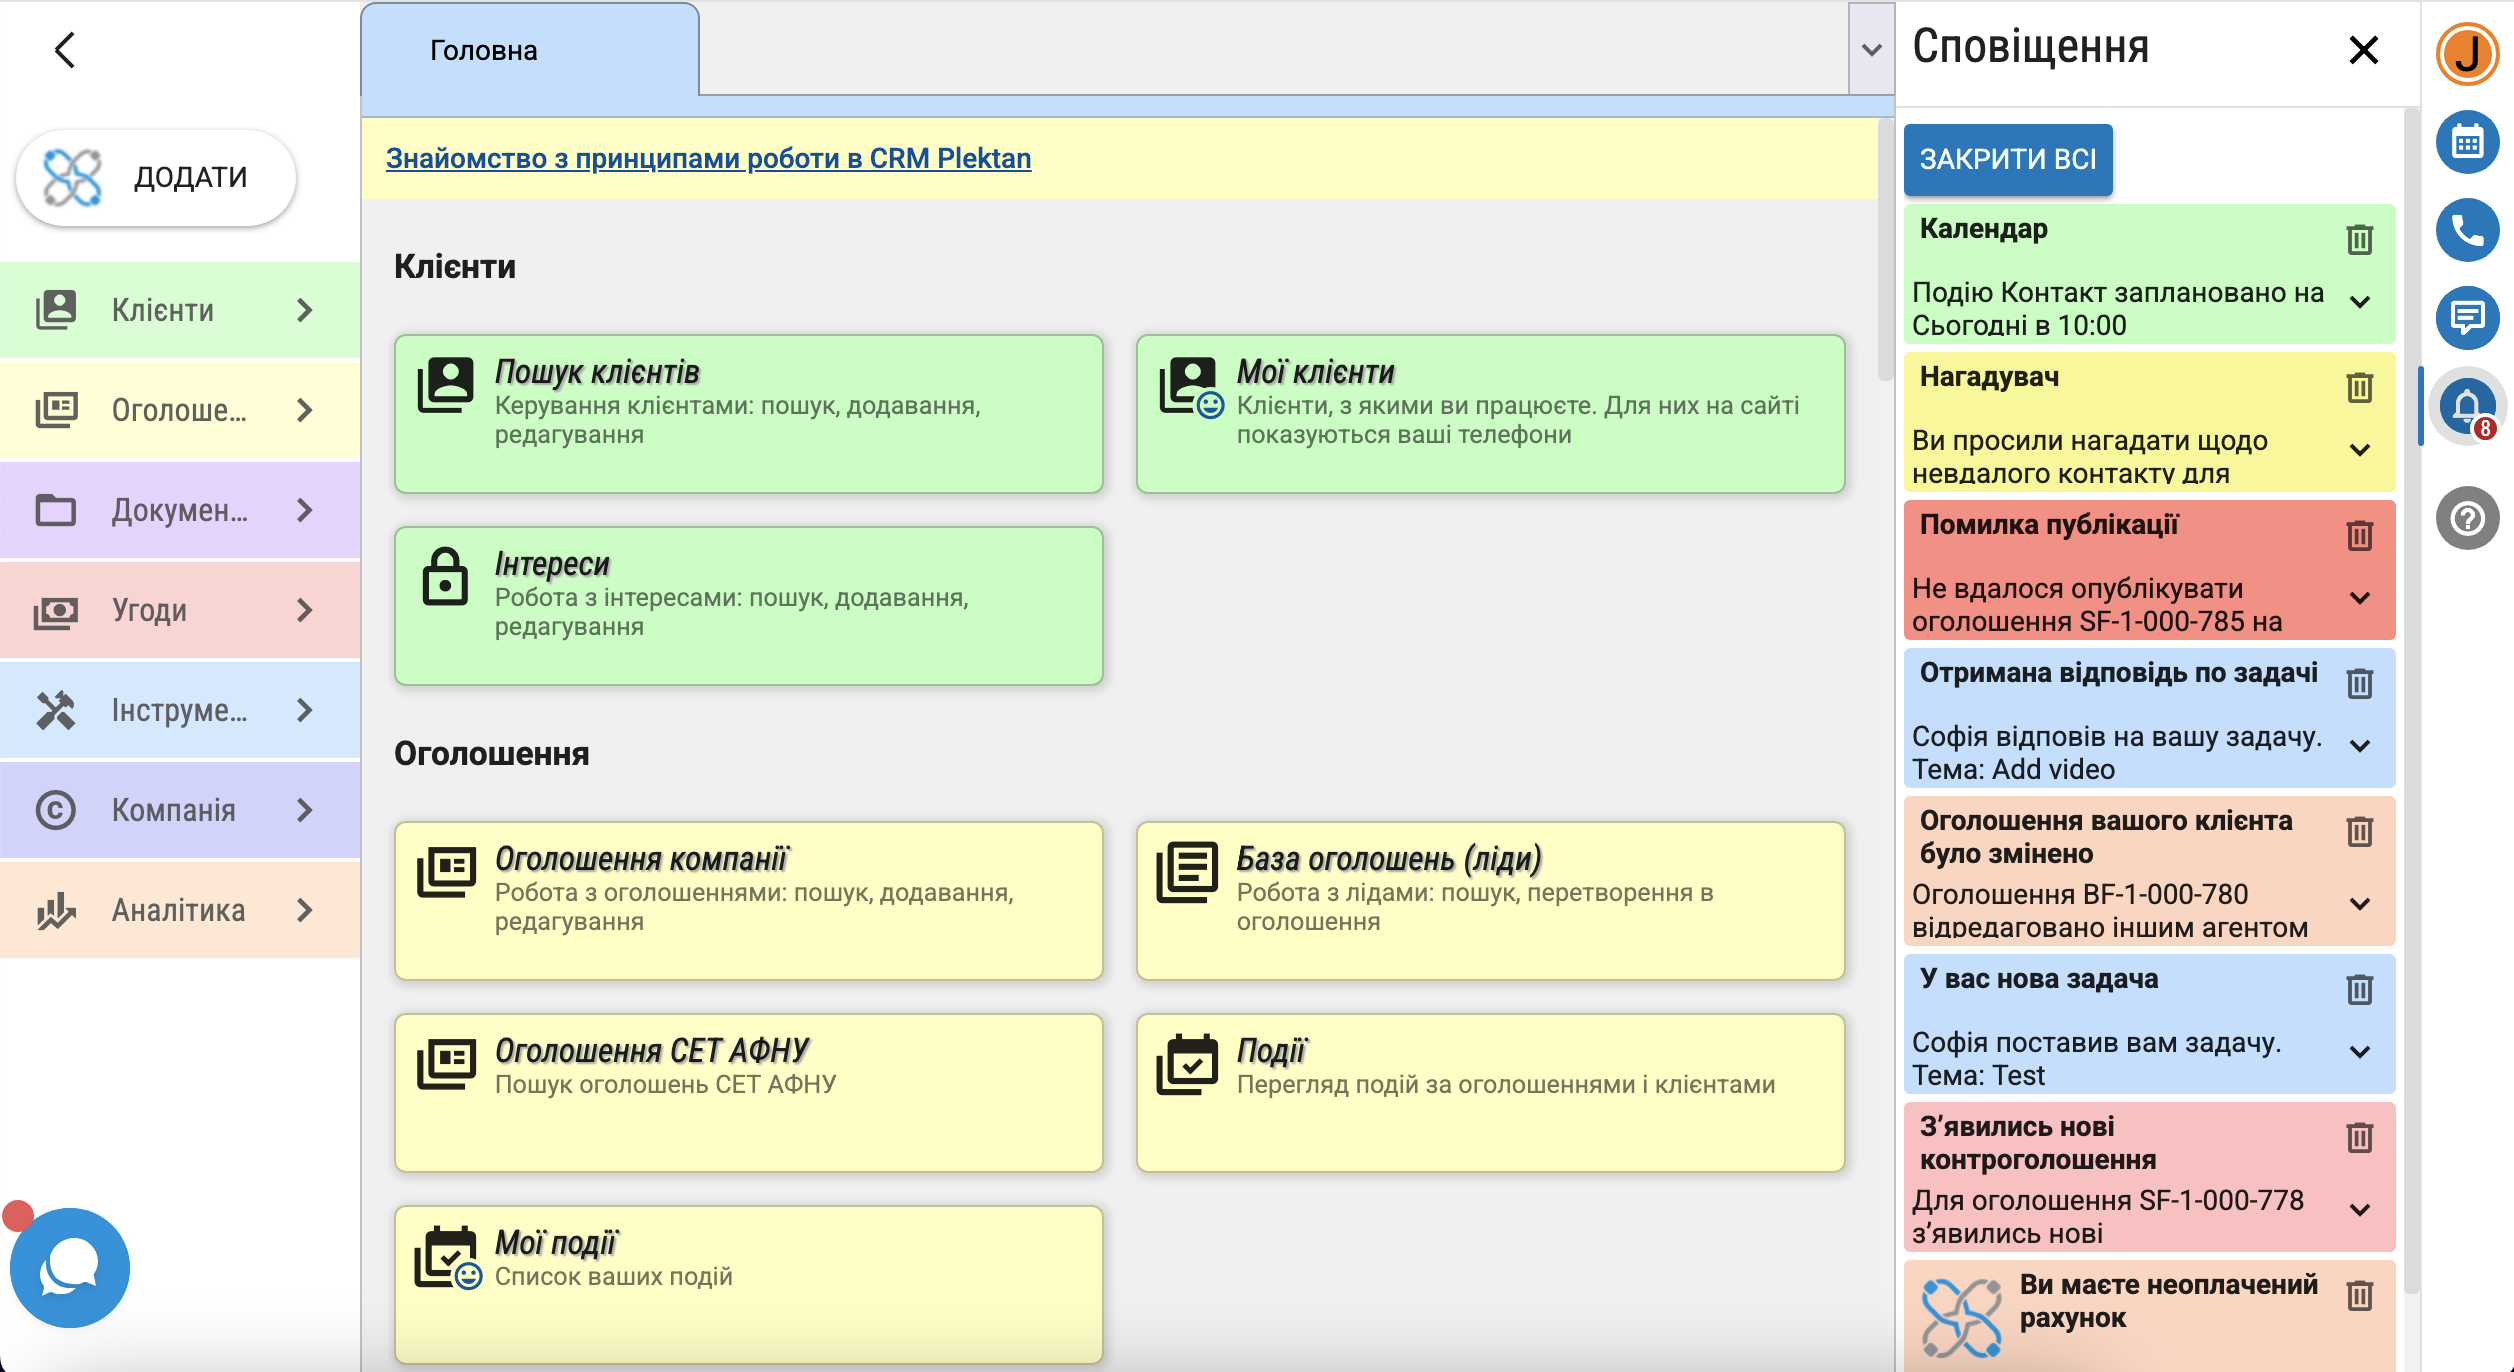This screenshot has width=2514, height=1372.
Task: Click the orange J user avatar
Action: [2466, 54]
